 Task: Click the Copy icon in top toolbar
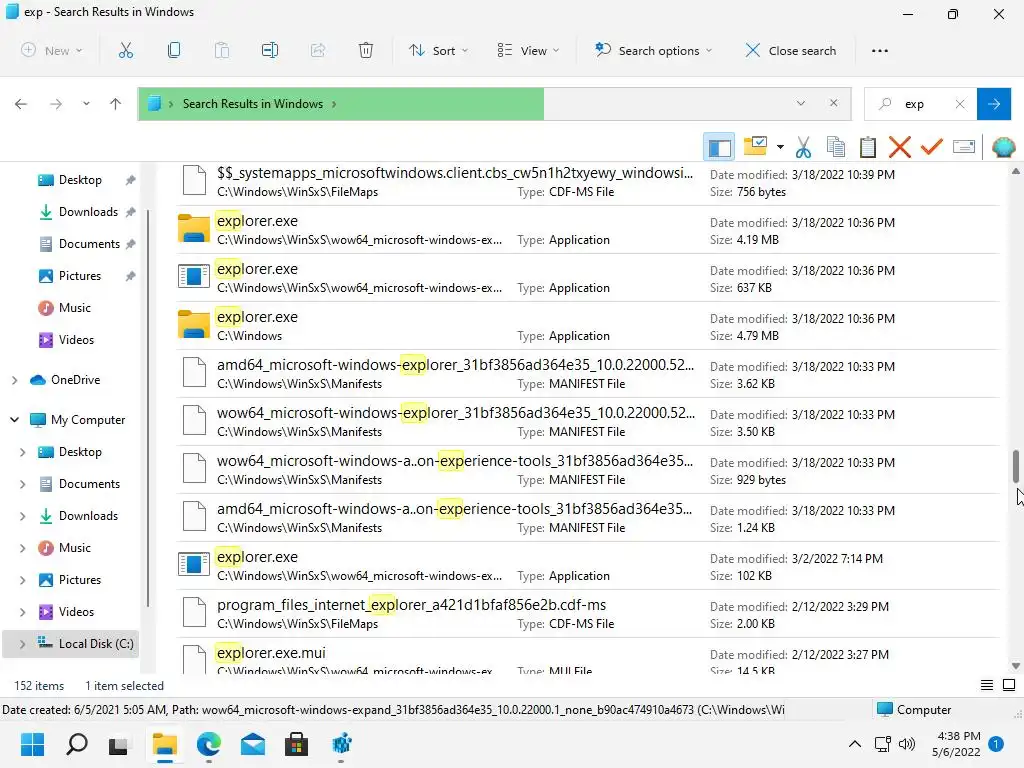click(174, 50)
